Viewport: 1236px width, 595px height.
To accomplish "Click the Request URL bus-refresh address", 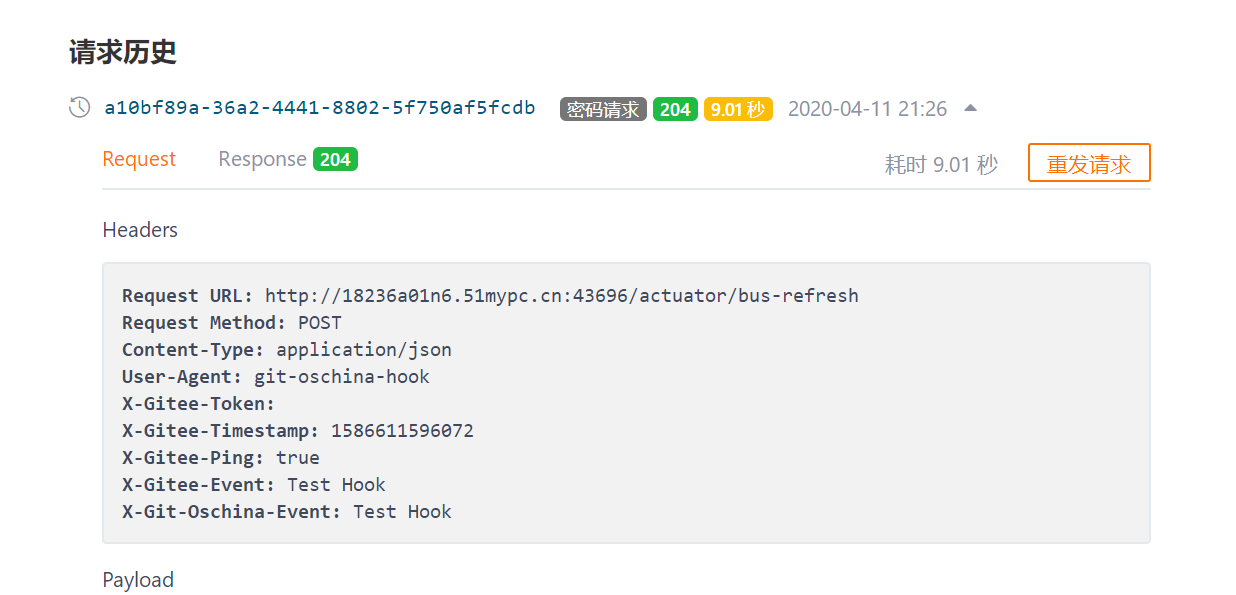I will click(x=560, y=295).
